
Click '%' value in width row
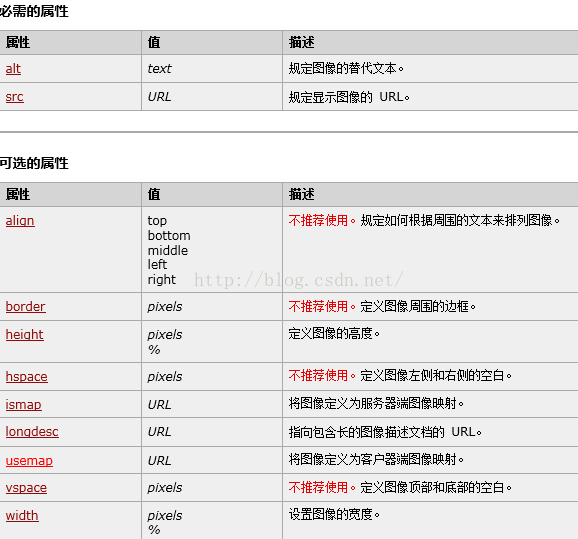[154, 530]
